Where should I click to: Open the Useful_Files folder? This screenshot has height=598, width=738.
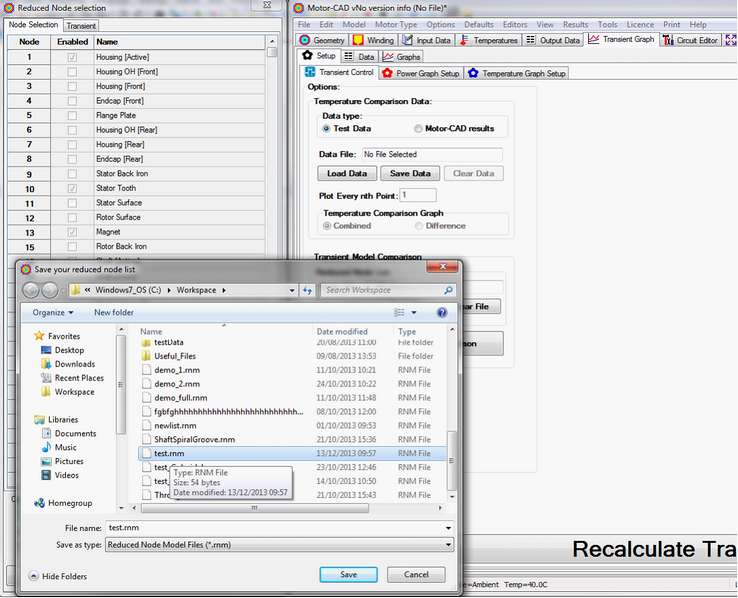(175, 356)
